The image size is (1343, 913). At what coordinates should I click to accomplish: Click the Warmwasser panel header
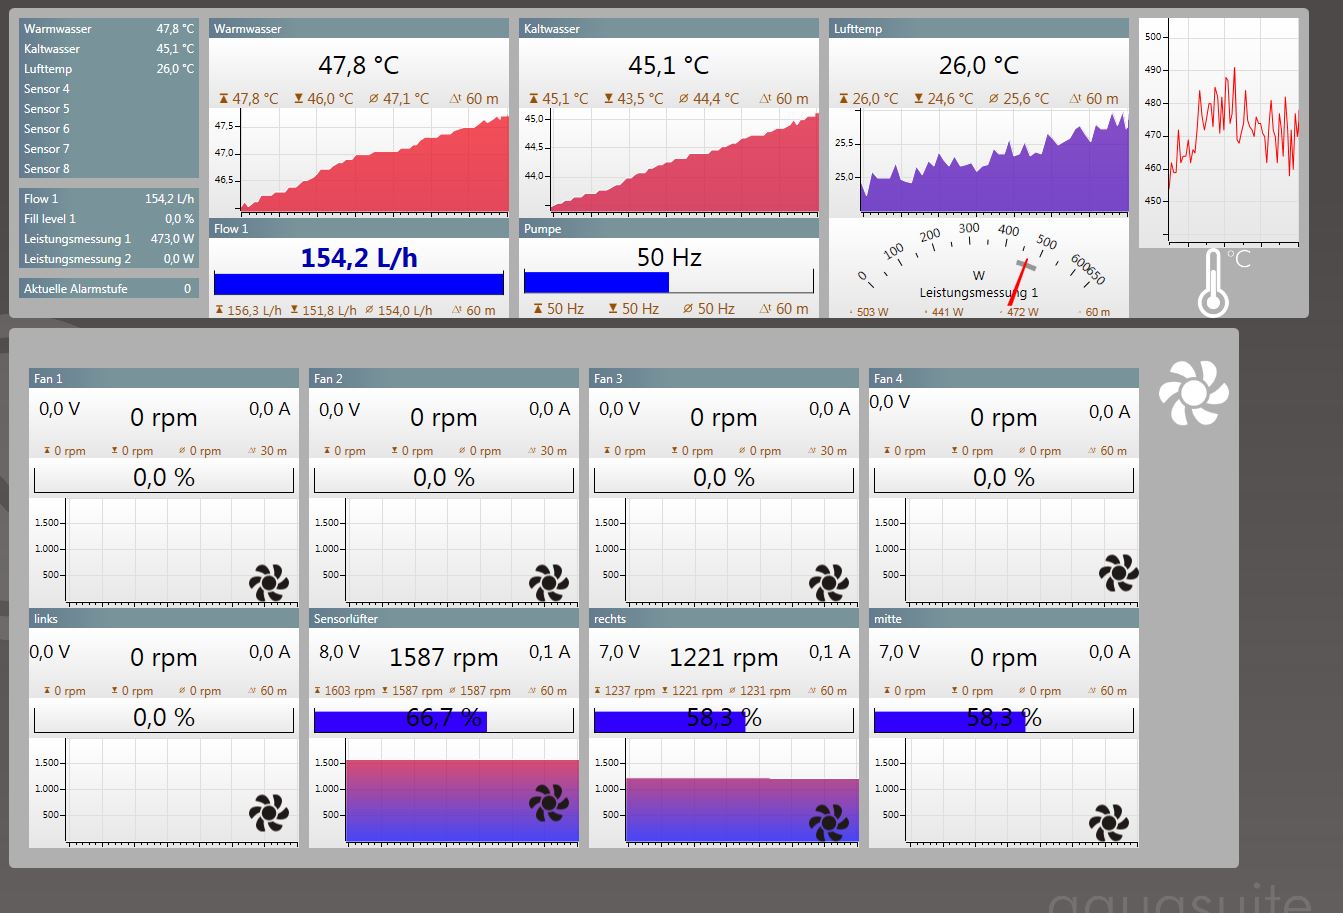point(359,29)
